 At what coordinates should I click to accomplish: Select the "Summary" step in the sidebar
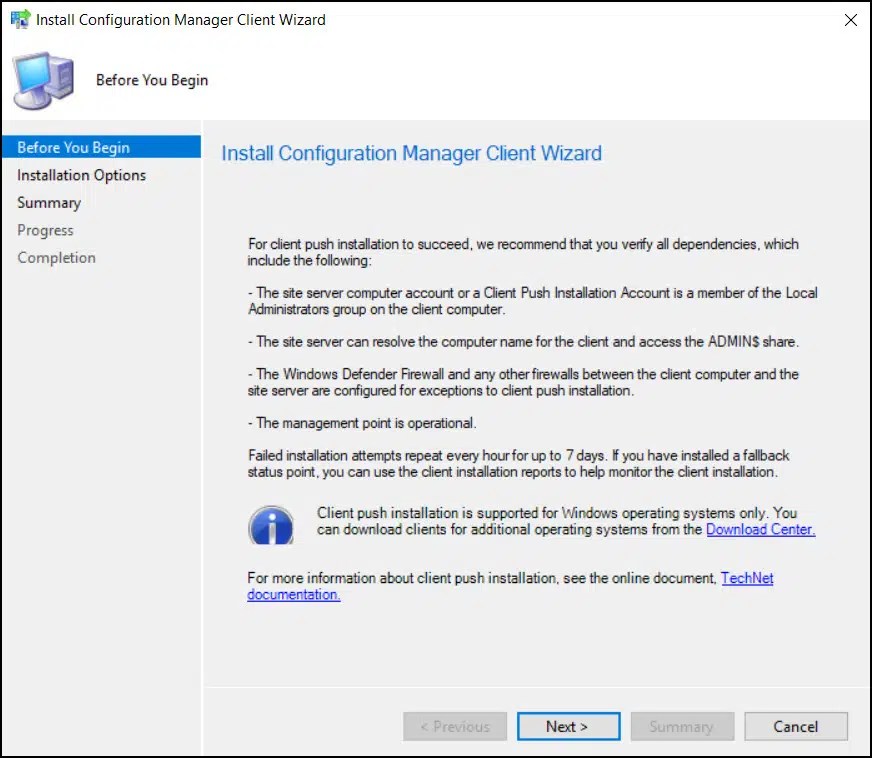point(49,202)
